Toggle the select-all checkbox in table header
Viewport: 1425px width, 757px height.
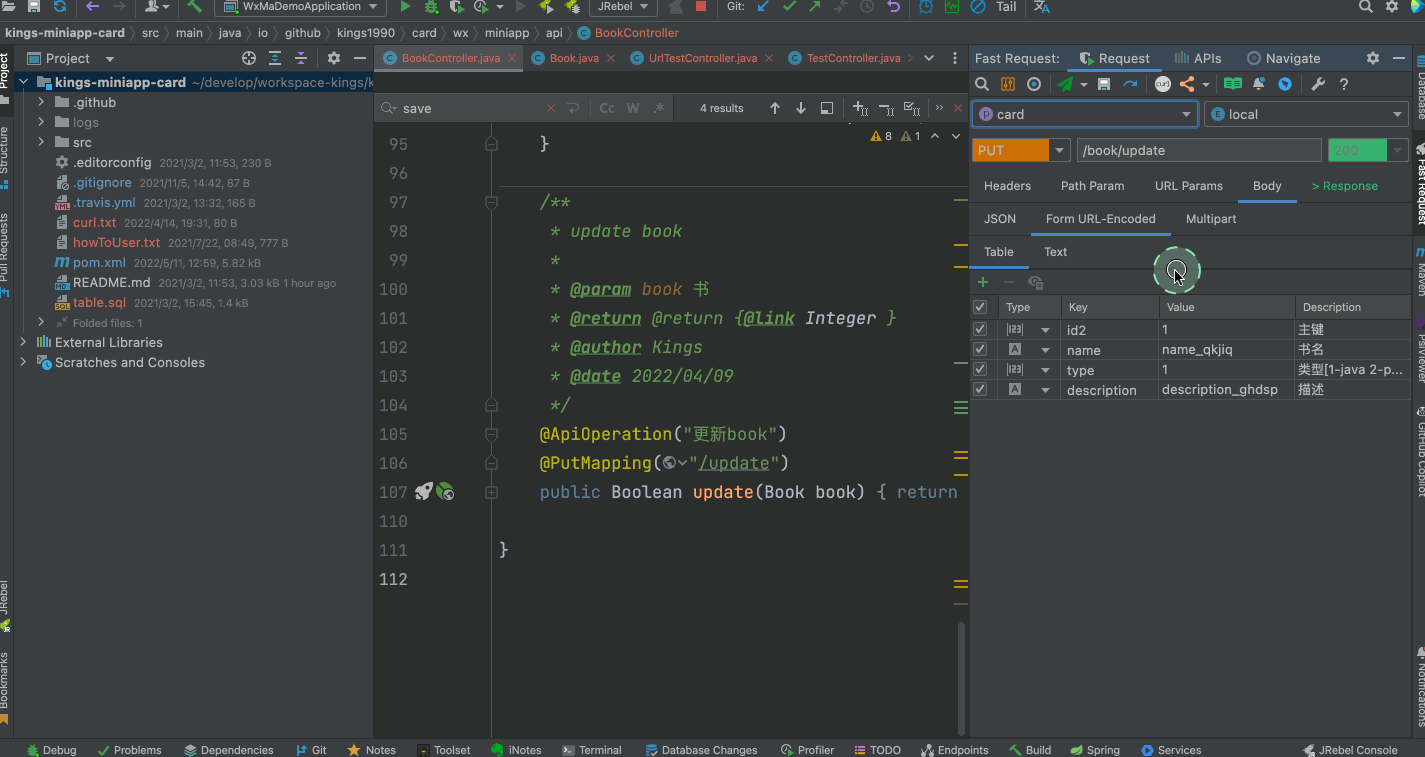tap(980, 307)
